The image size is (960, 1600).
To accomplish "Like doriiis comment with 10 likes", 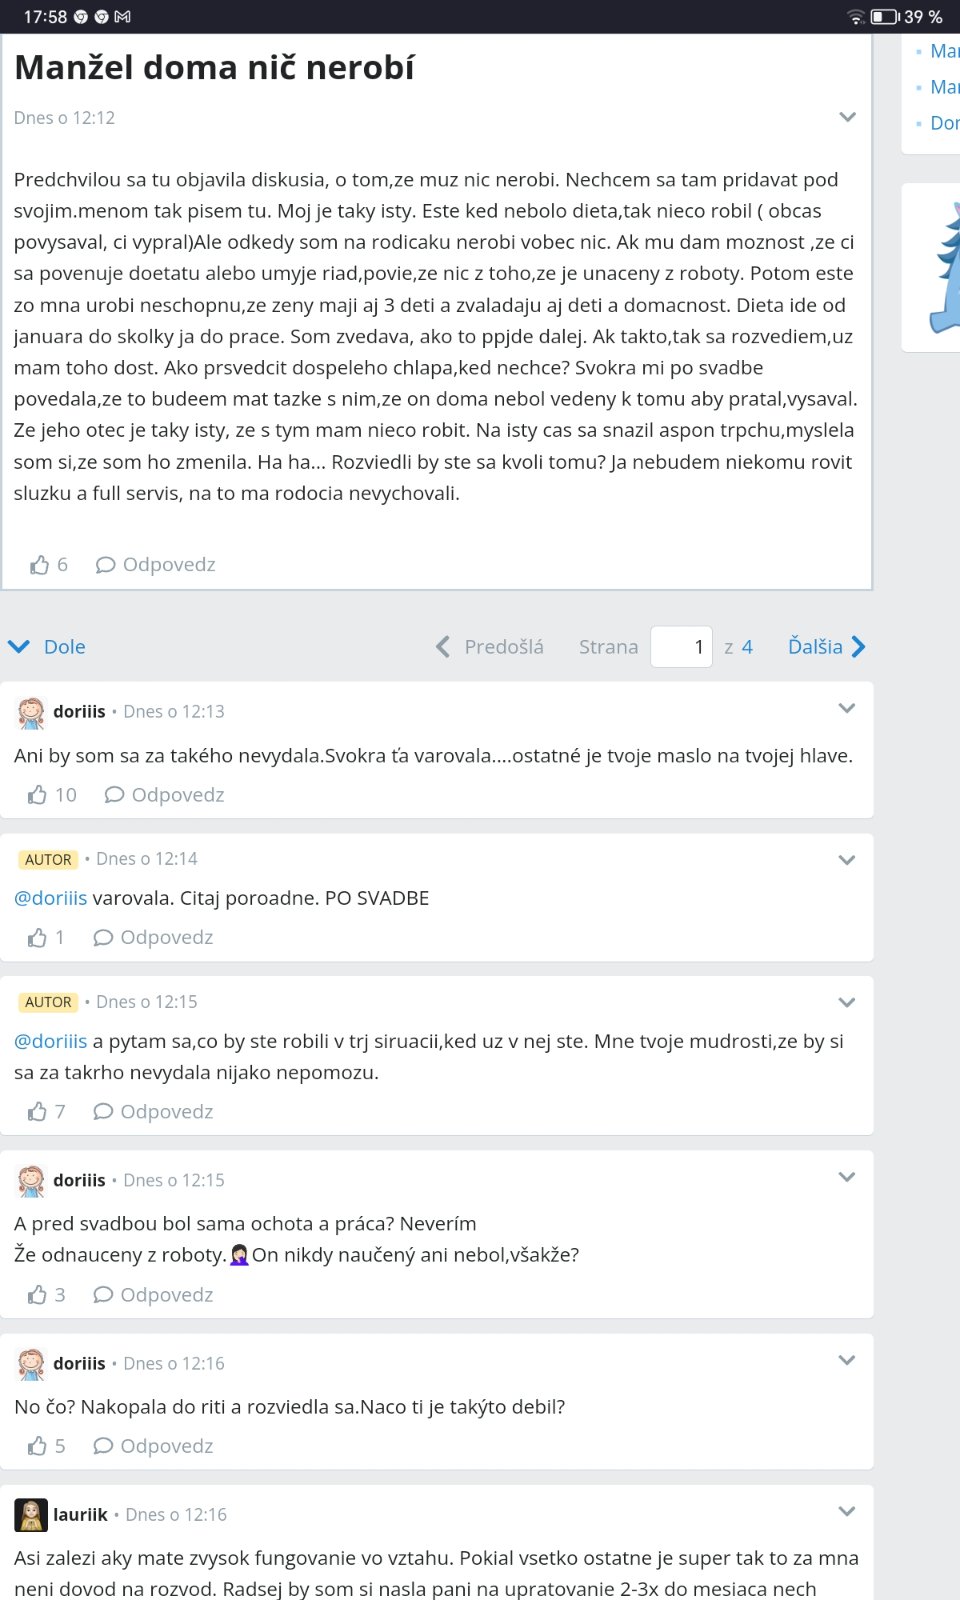I will click(x=38, y=795).
